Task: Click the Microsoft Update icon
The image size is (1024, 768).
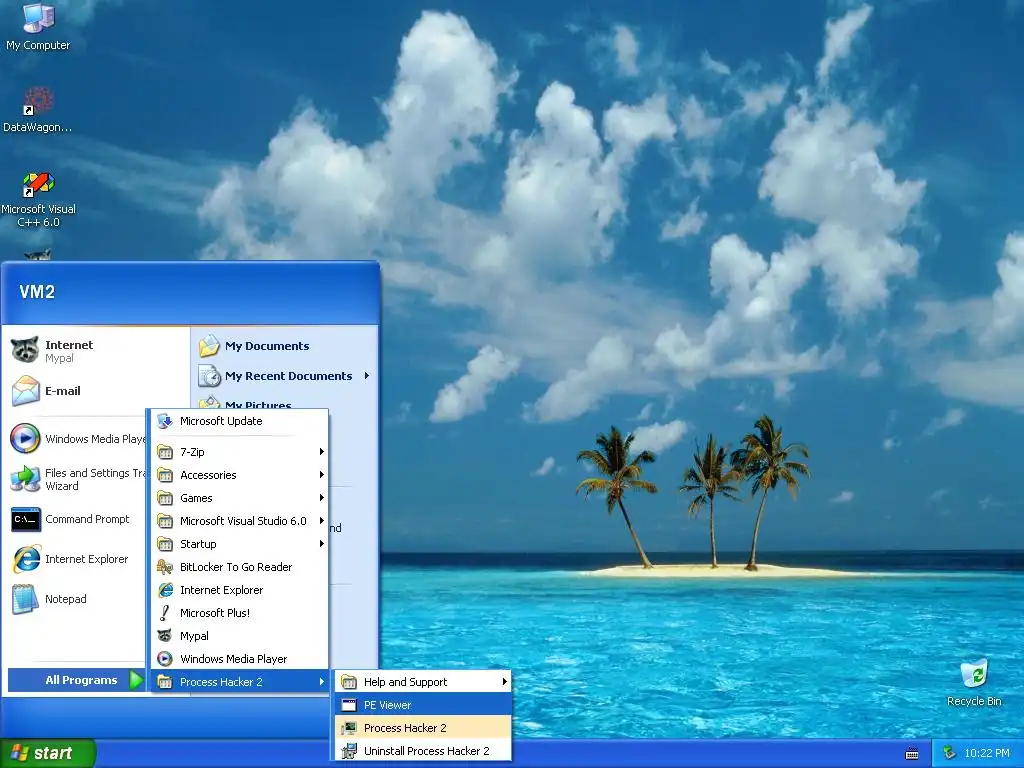Action: coord(165,421)
